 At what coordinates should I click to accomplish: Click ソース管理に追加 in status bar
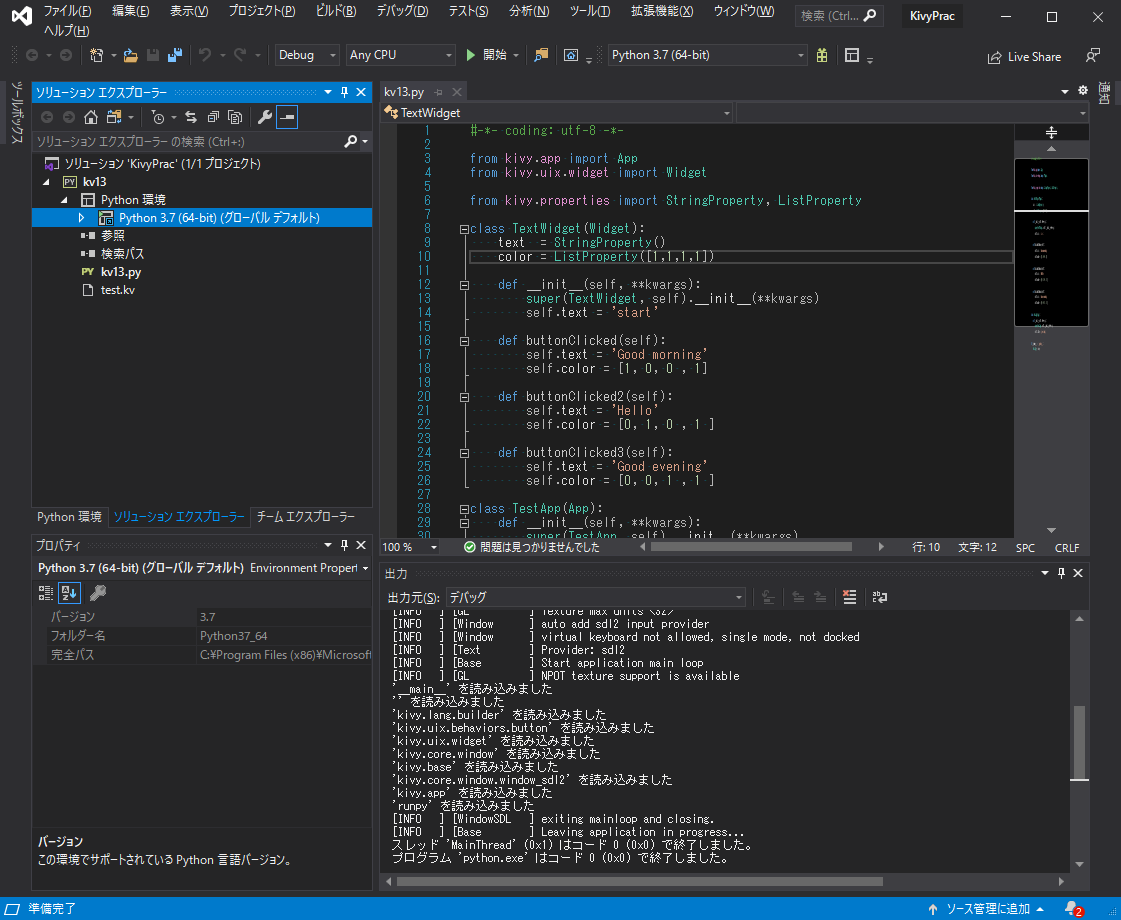[x=987, y=909]
